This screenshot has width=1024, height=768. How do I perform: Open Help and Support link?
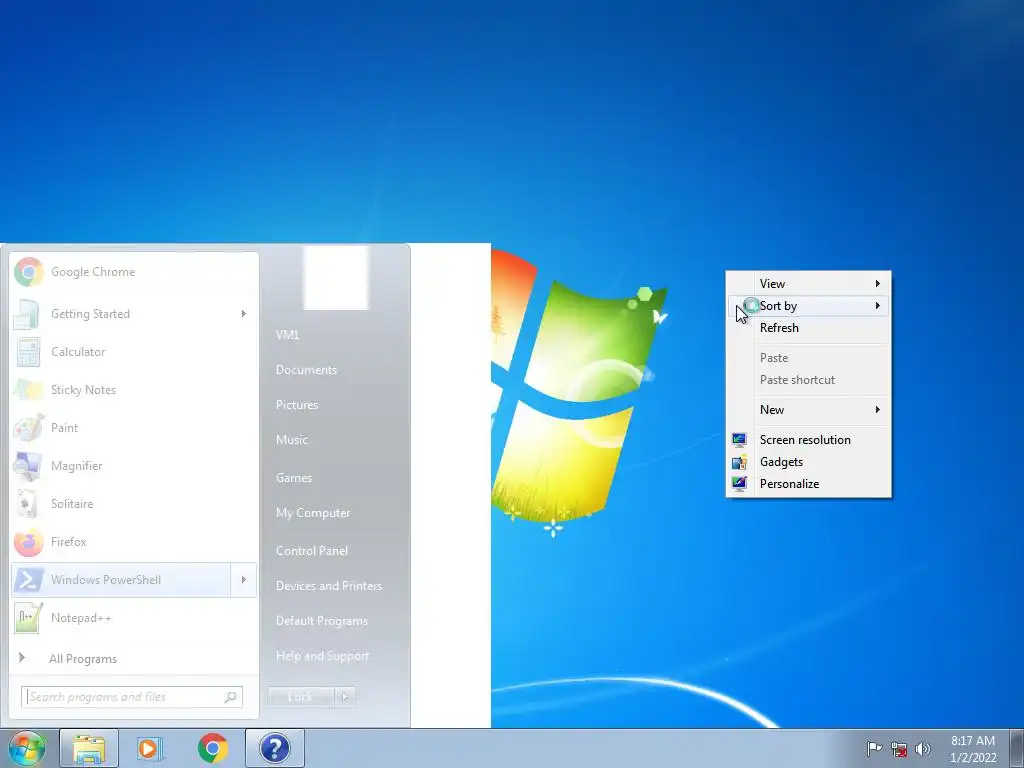pos(323,656)
